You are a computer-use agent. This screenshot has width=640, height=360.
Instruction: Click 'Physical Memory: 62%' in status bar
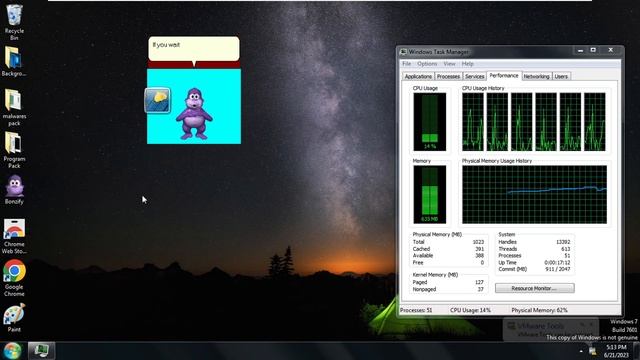[539, 310]
